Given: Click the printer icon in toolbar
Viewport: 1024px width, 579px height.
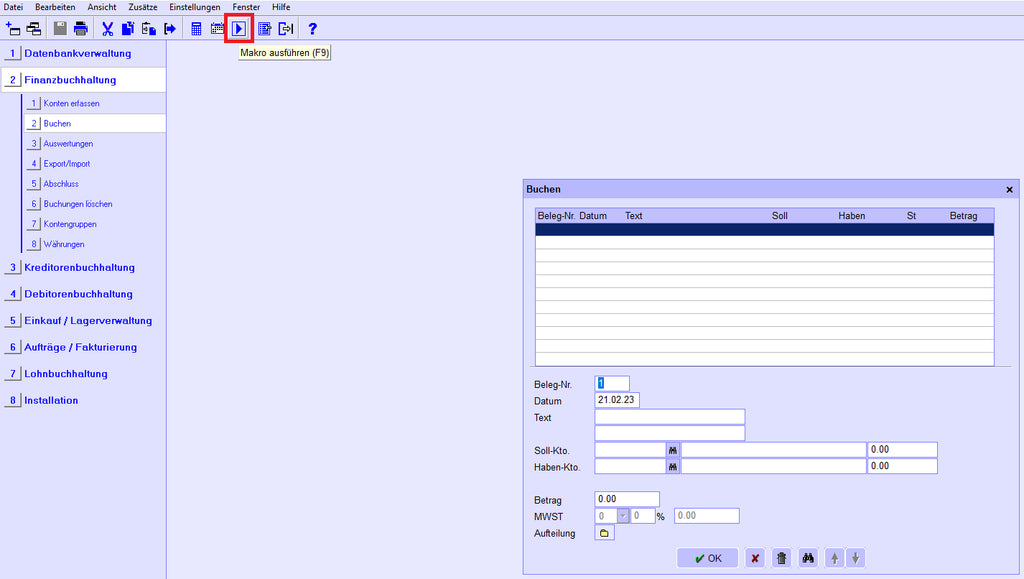Looking at the screenshot, I should (81, 29).
